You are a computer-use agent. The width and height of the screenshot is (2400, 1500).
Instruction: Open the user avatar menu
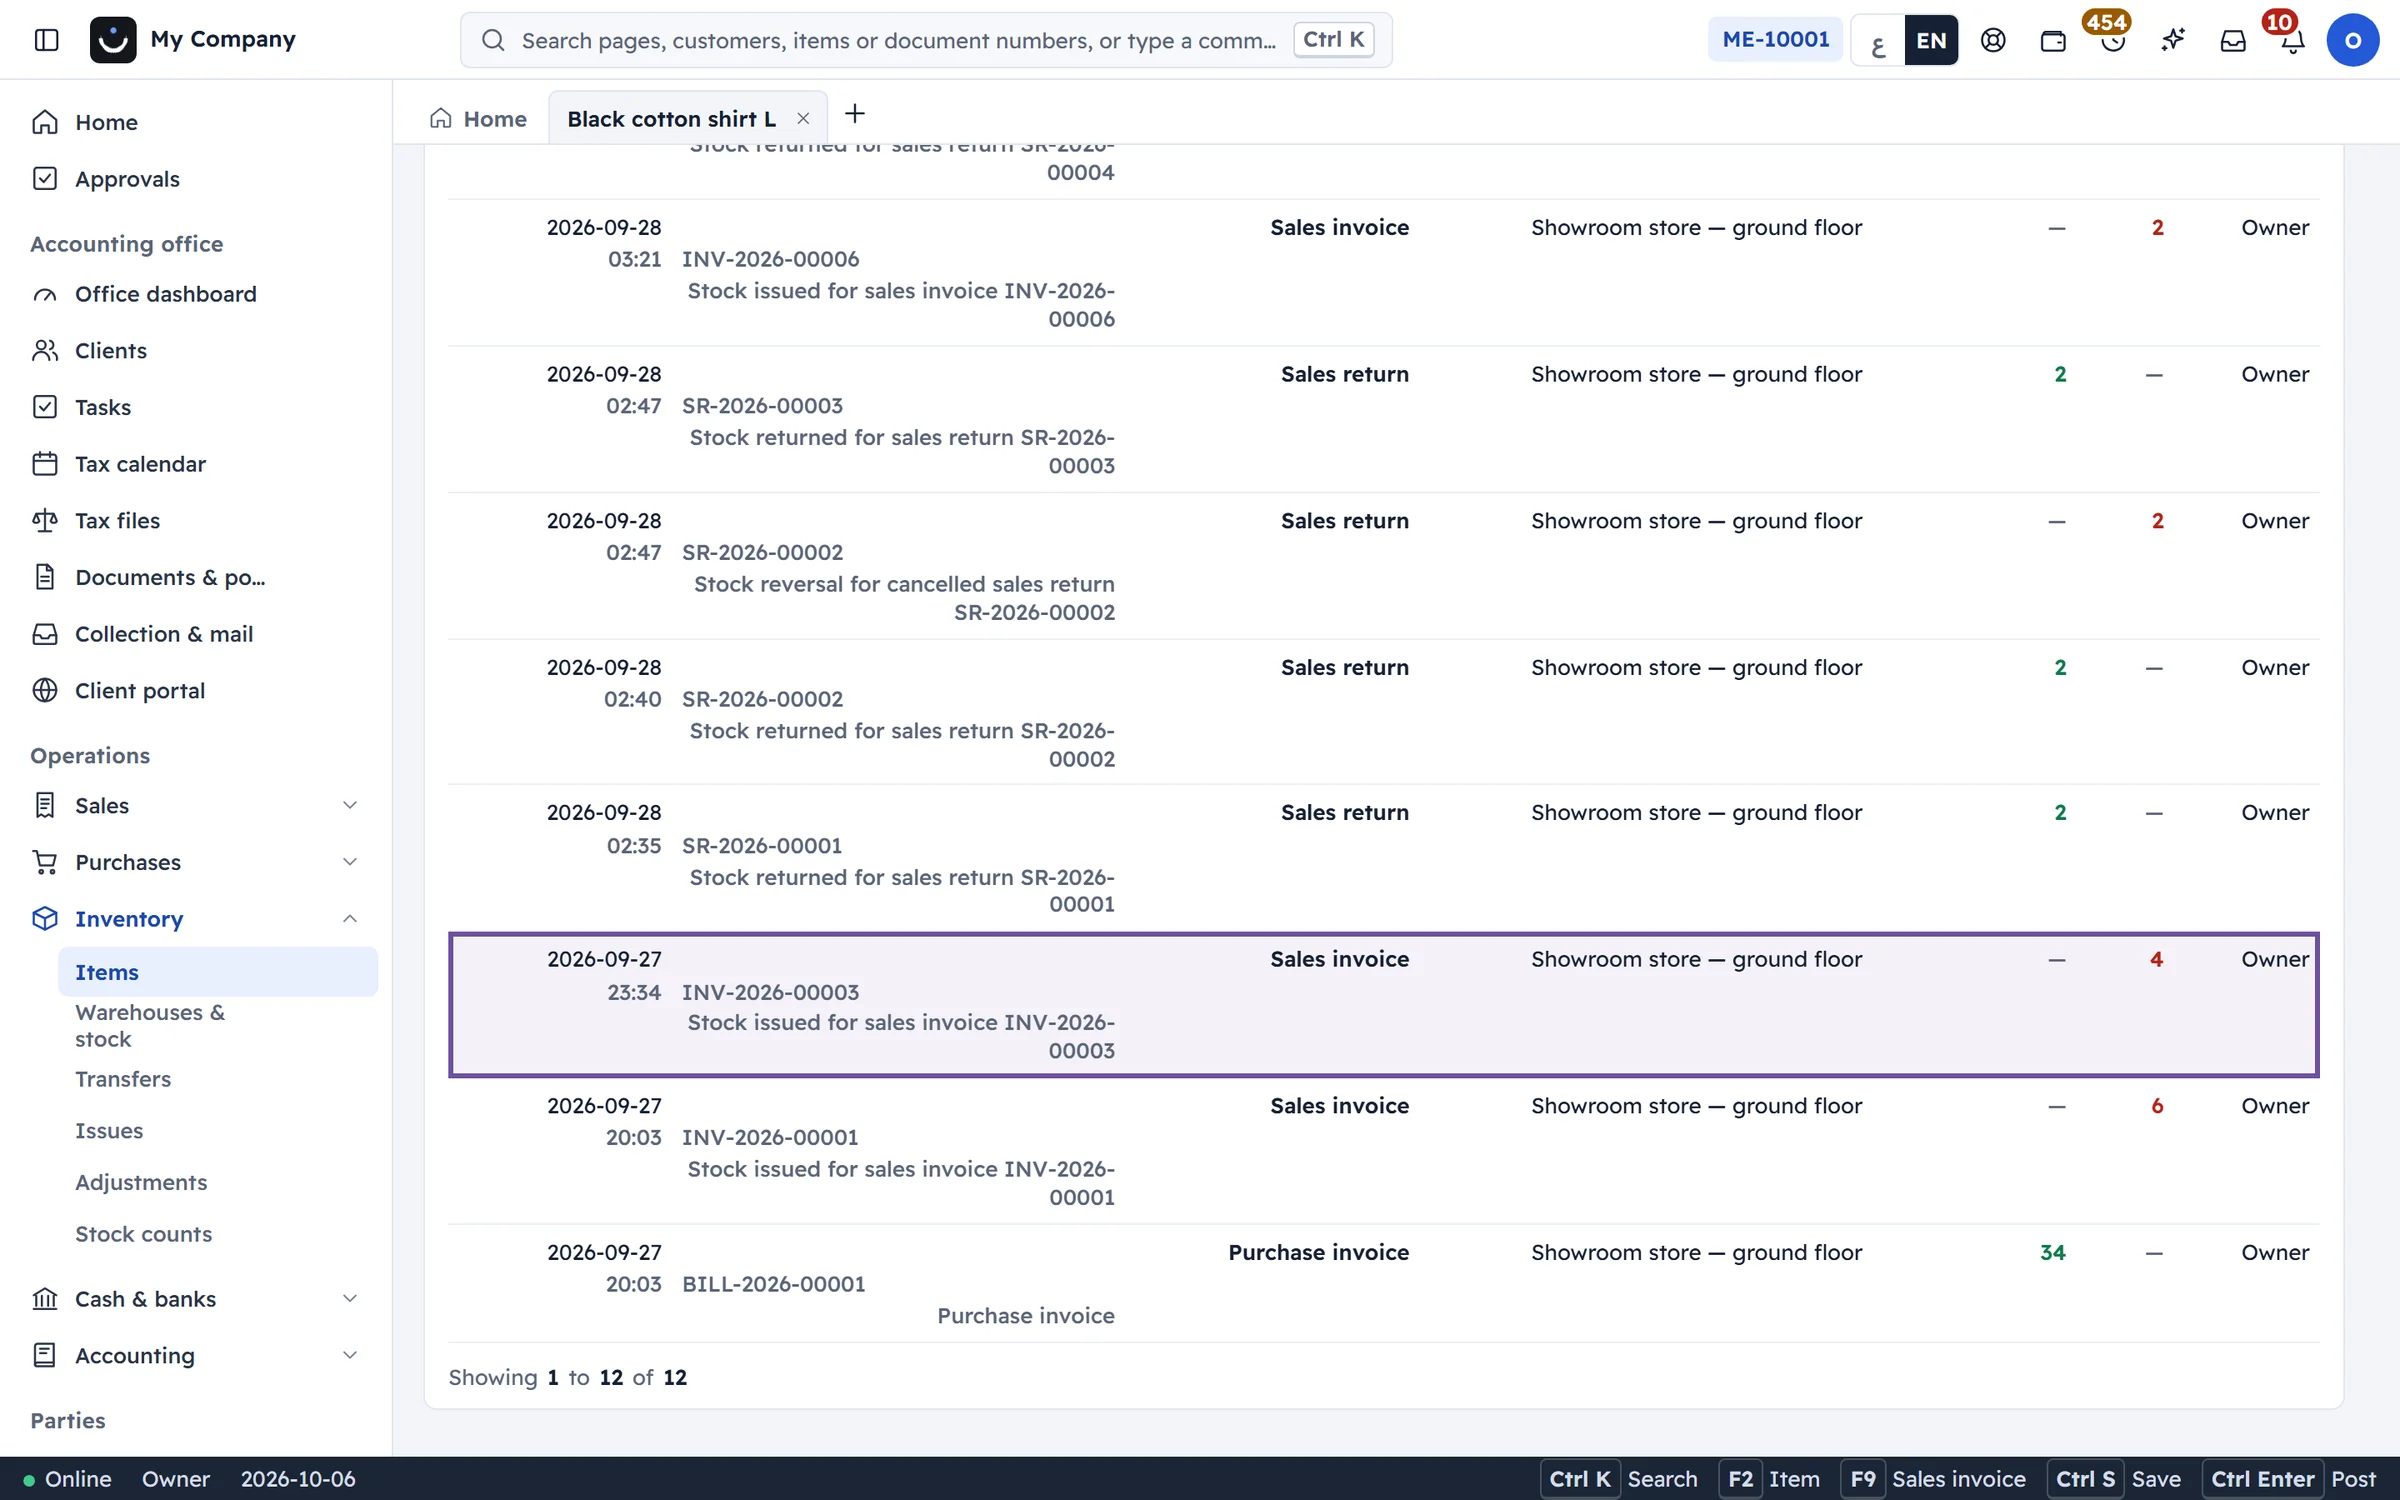click(x=2352, y=40)
